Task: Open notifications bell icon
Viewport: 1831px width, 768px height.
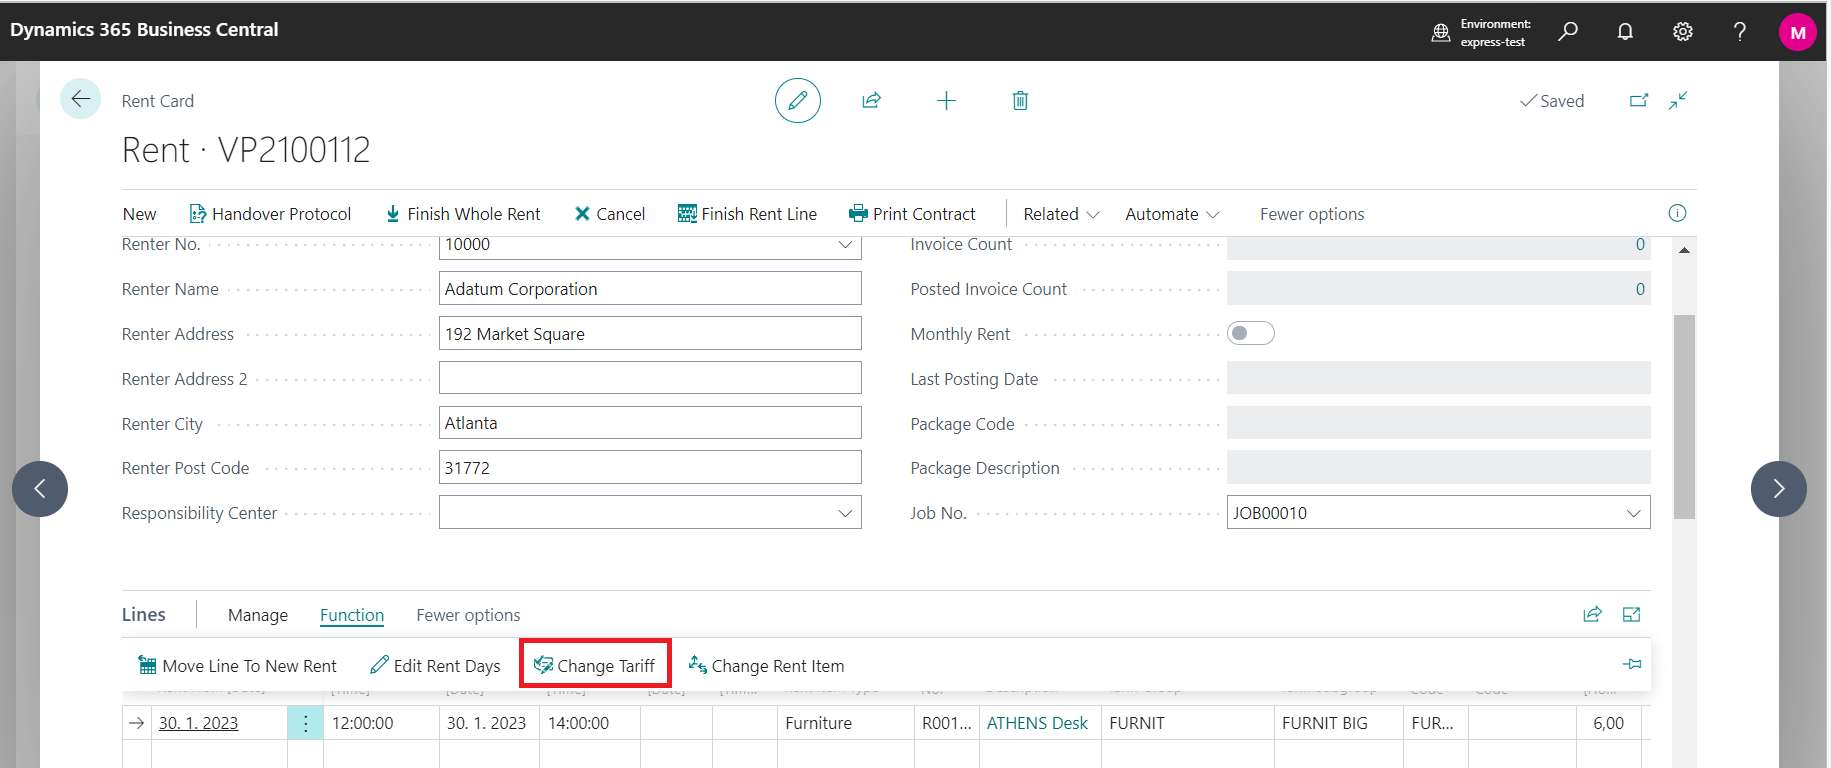Action: click(1625, 32)
